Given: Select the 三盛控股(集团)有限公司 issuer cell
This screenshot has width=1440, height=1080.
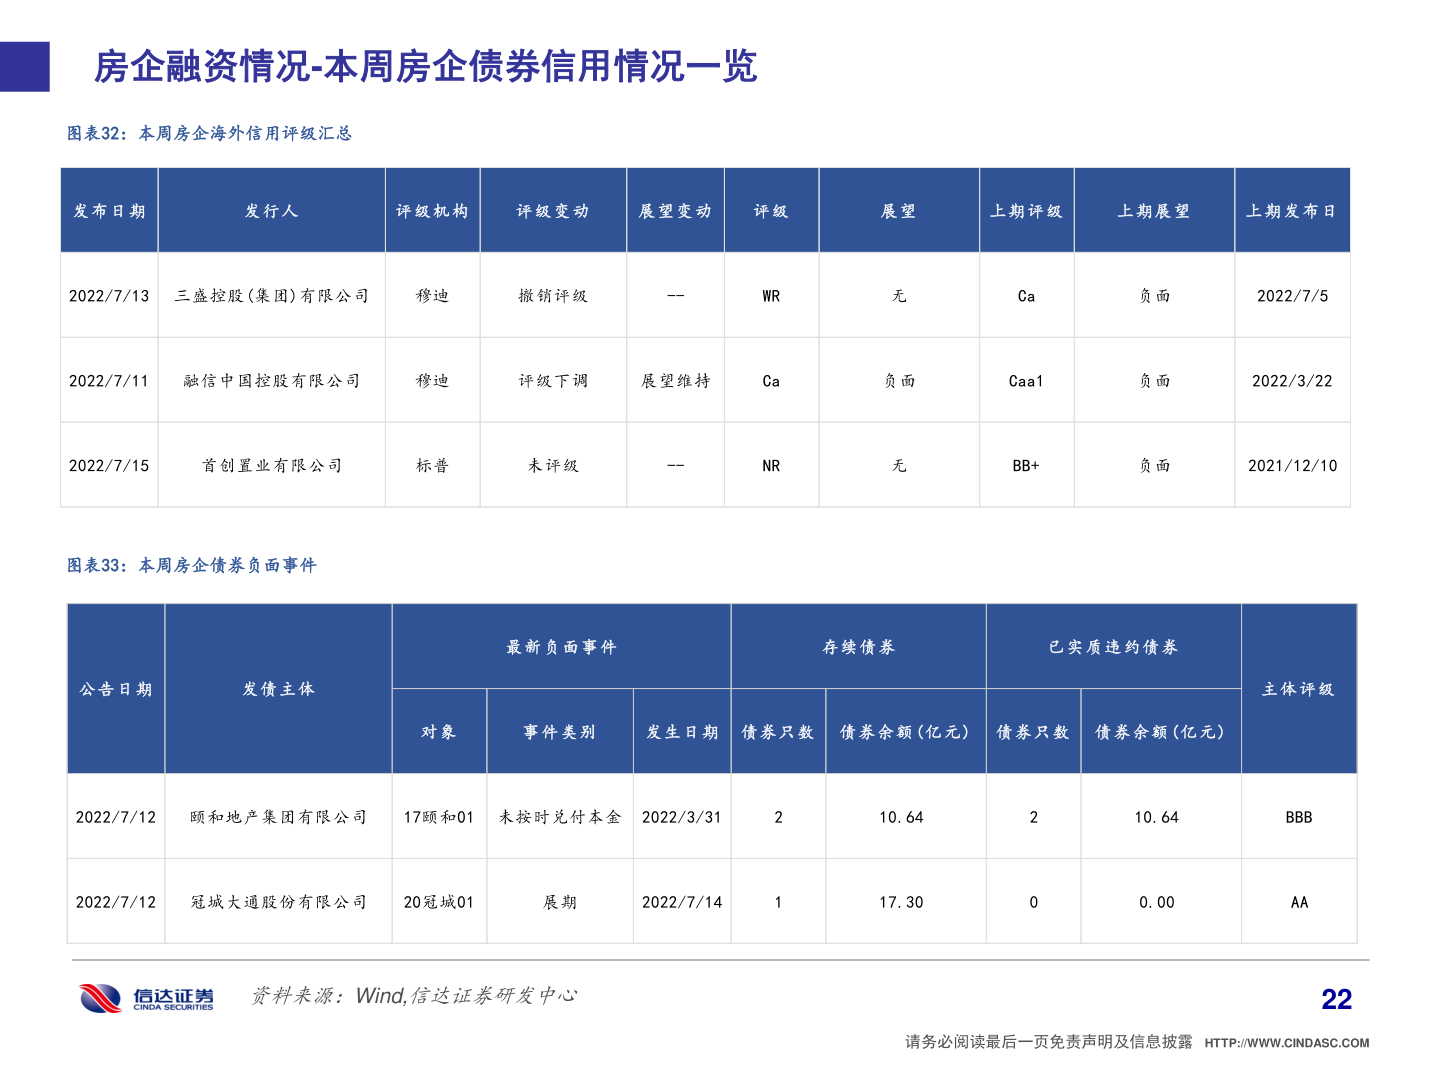Looking at the screenshot, I should click(x=271, y=296).
